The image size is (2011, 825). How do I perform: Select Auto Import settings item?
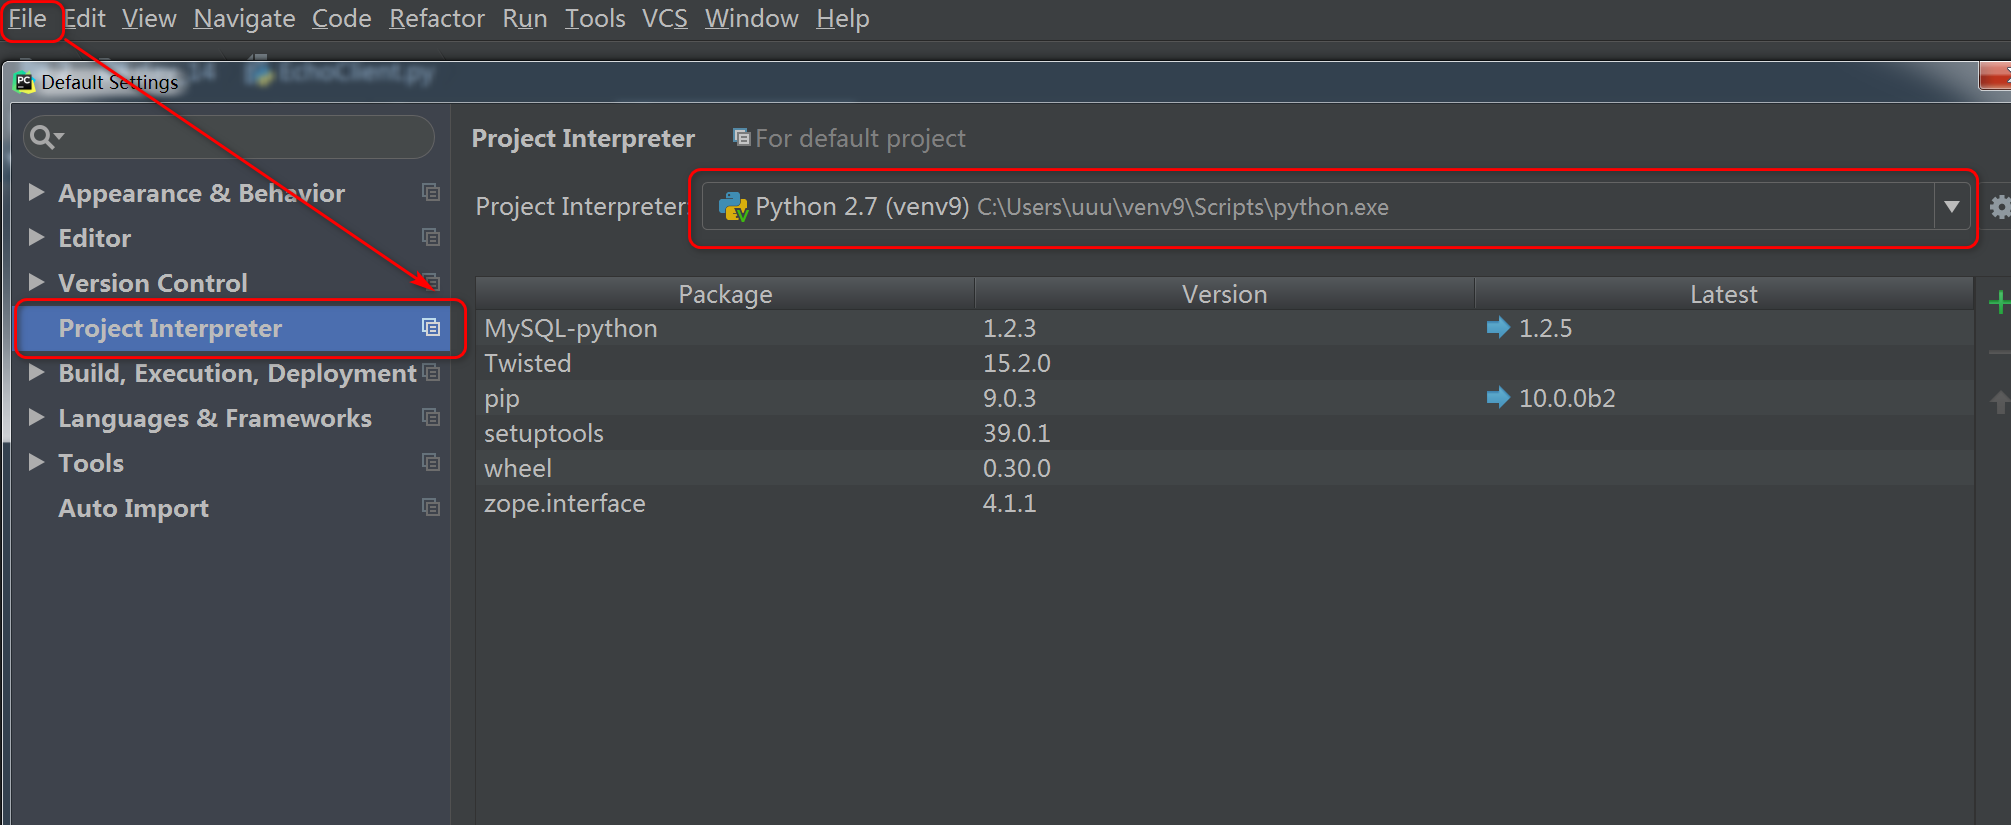pos(133,508)
